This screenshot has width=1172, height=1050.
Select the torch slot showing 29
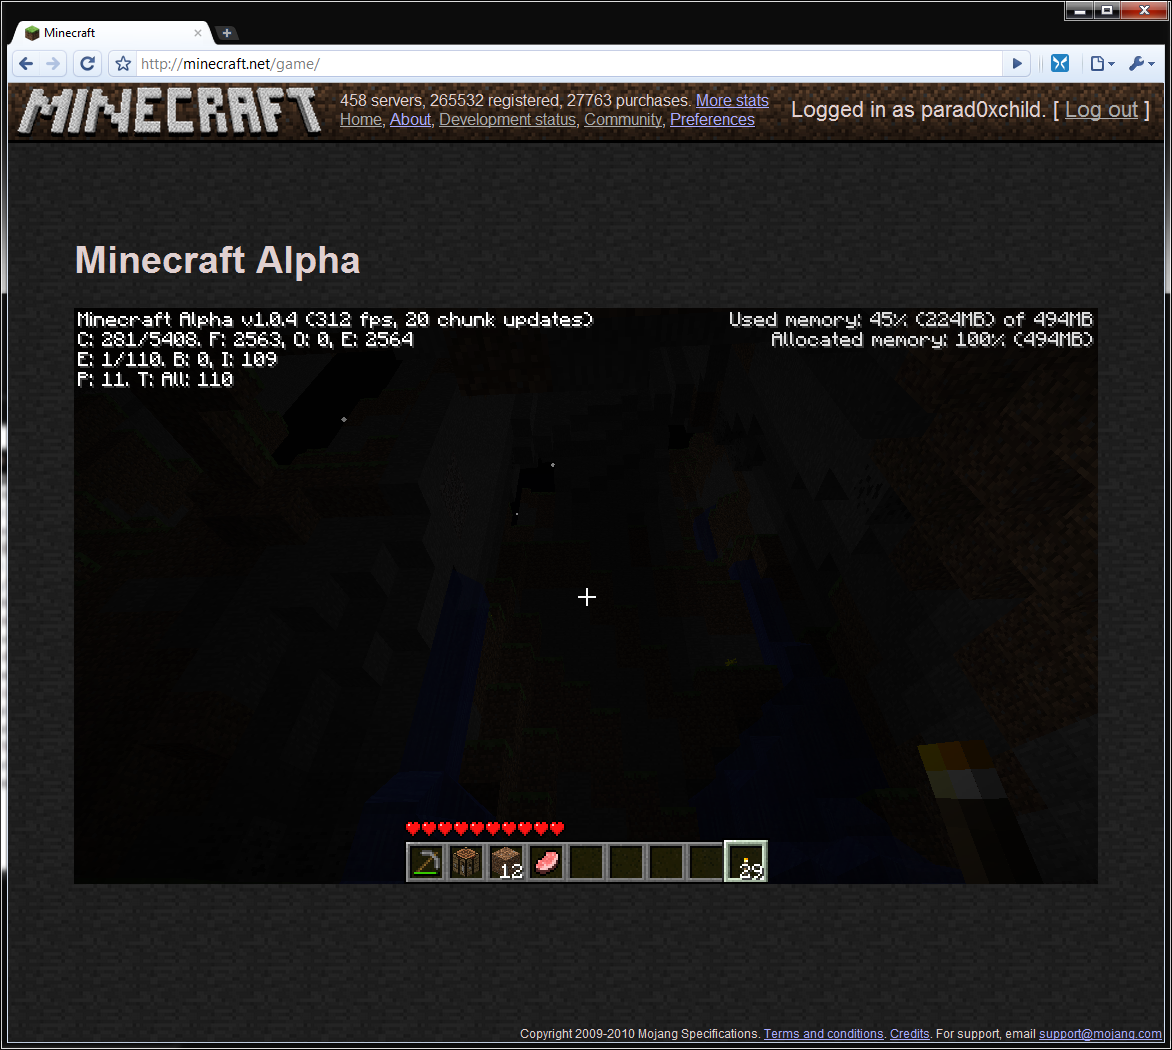746,862
